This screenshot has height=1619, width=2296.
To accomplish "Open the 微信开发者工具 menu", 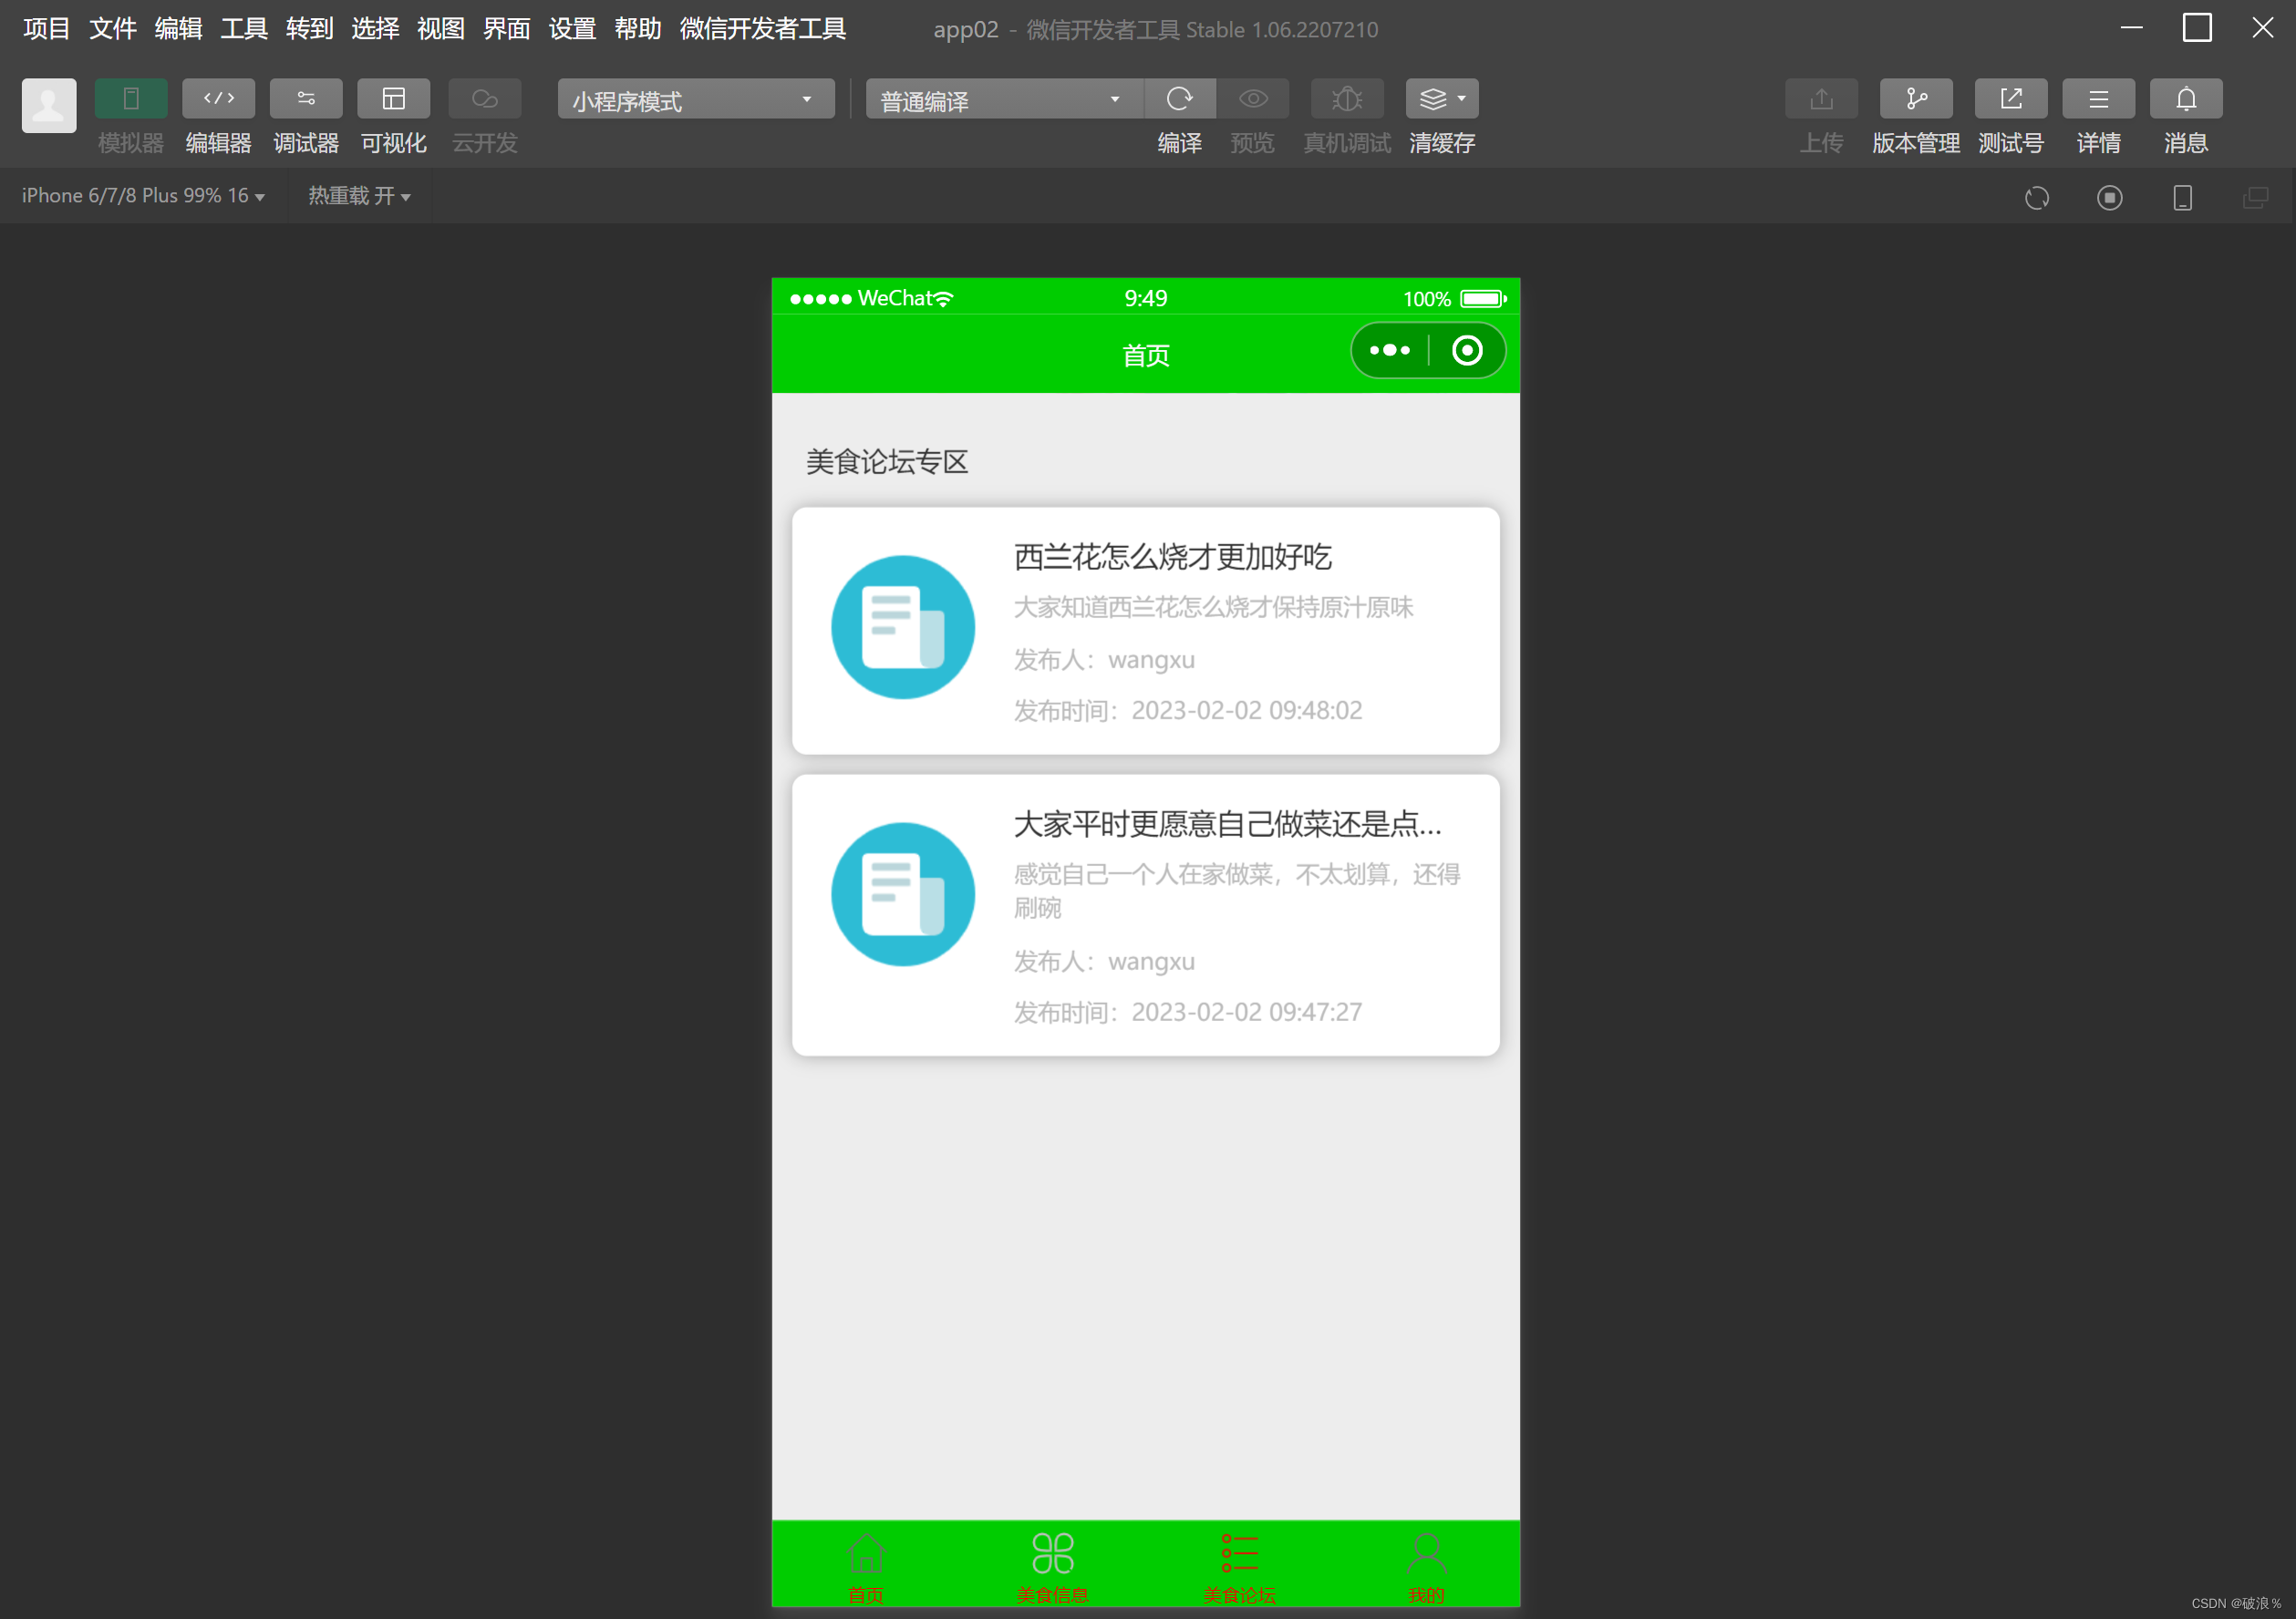I will tap(763, 29).
